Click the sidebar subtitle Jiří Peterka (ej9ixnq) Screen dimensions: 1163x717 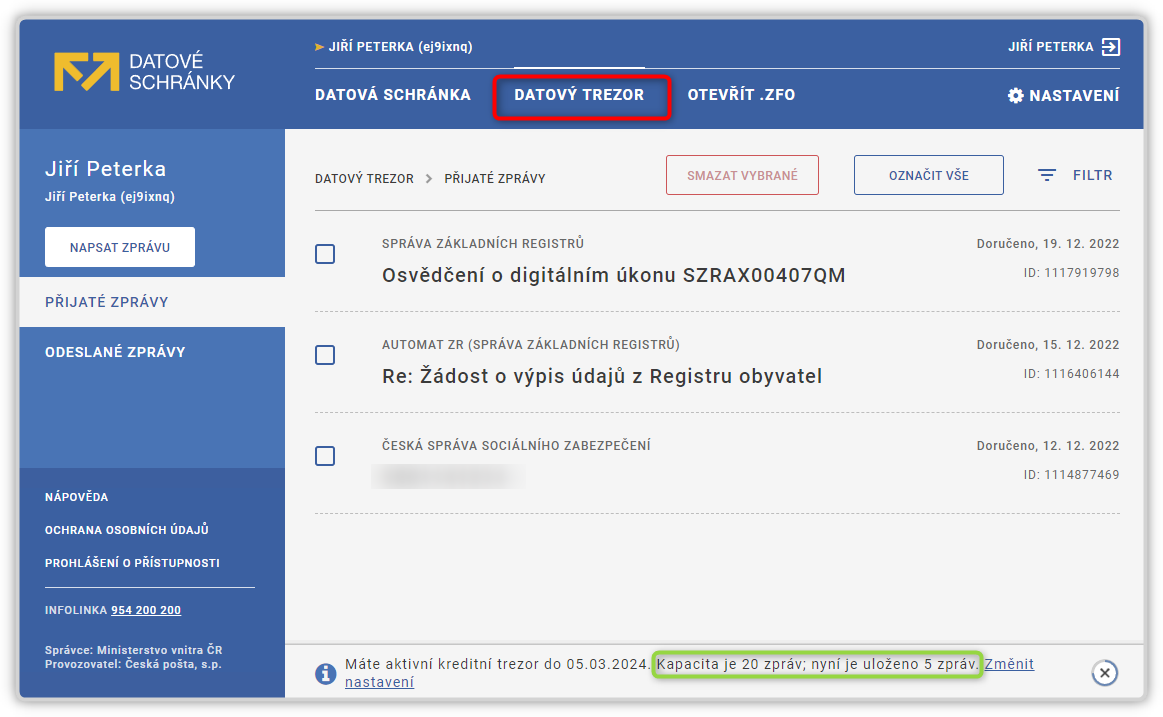click(110, 196)
